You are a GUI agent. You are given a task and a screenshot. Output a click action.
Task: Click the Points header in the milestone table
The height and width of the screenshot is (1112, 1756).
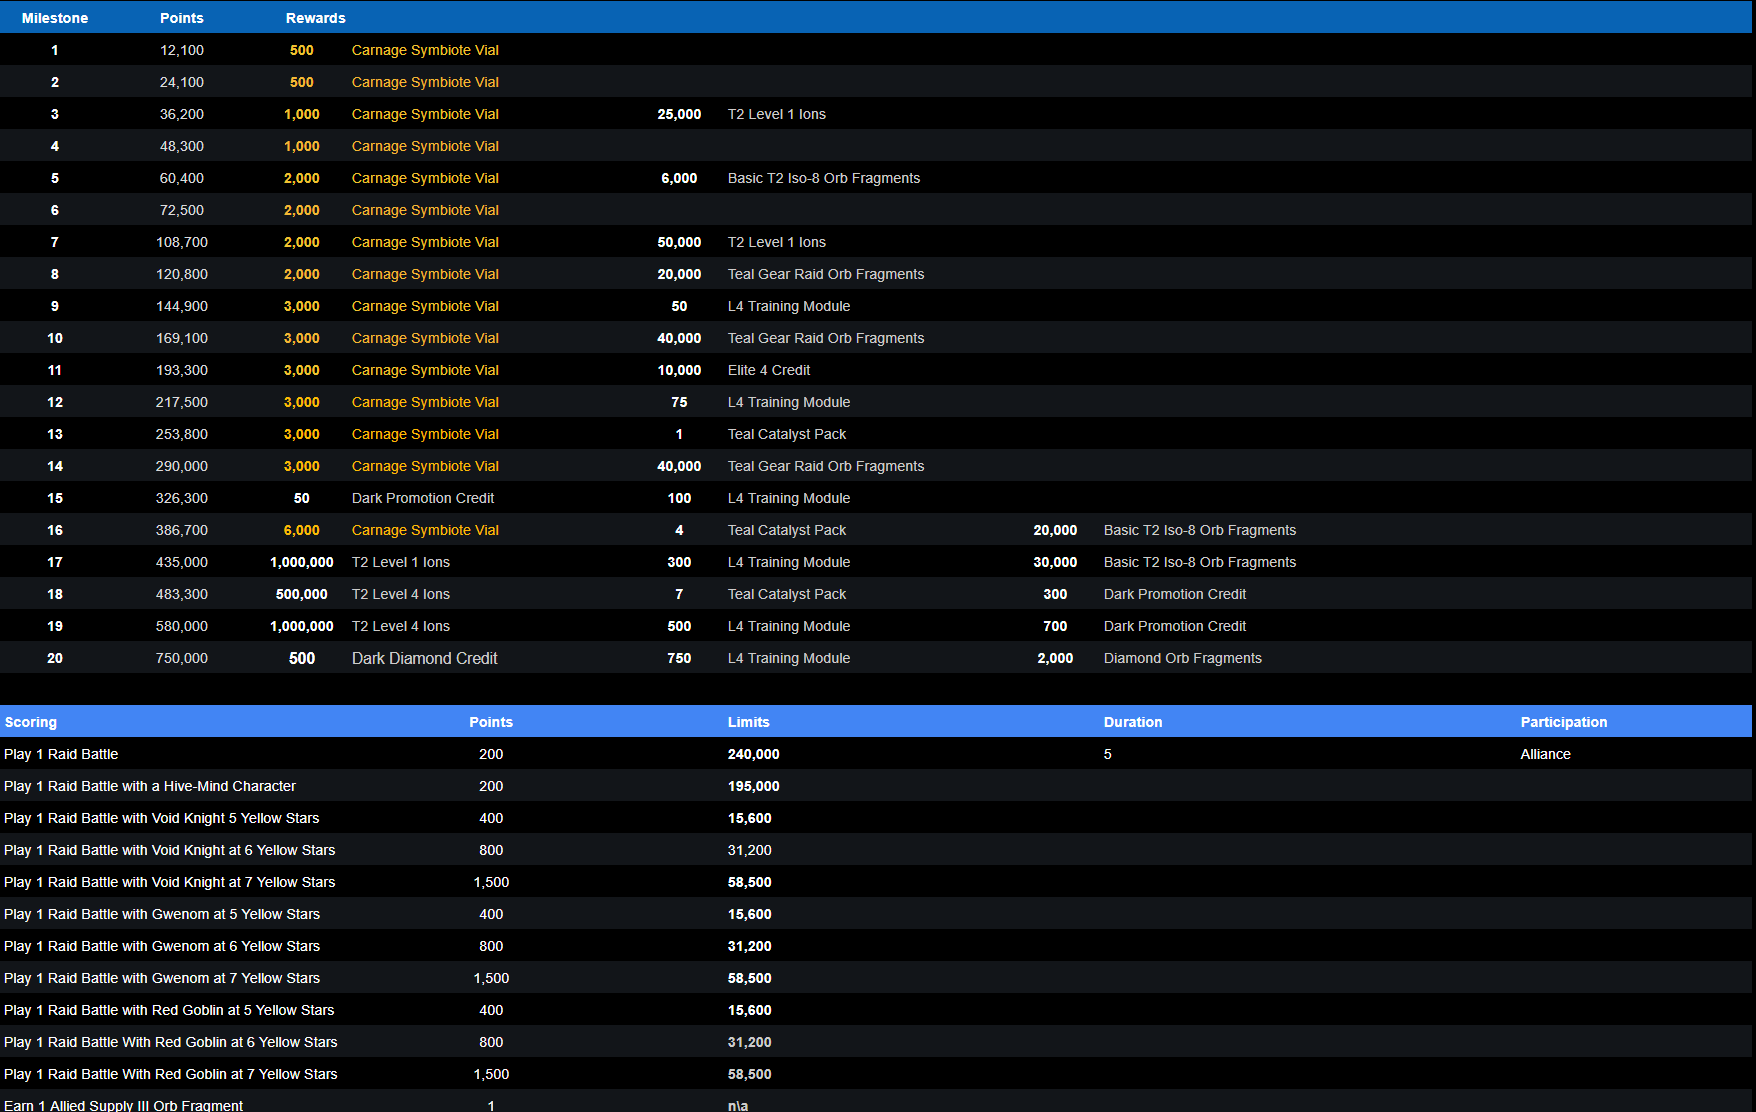click(x=181, y=18)
